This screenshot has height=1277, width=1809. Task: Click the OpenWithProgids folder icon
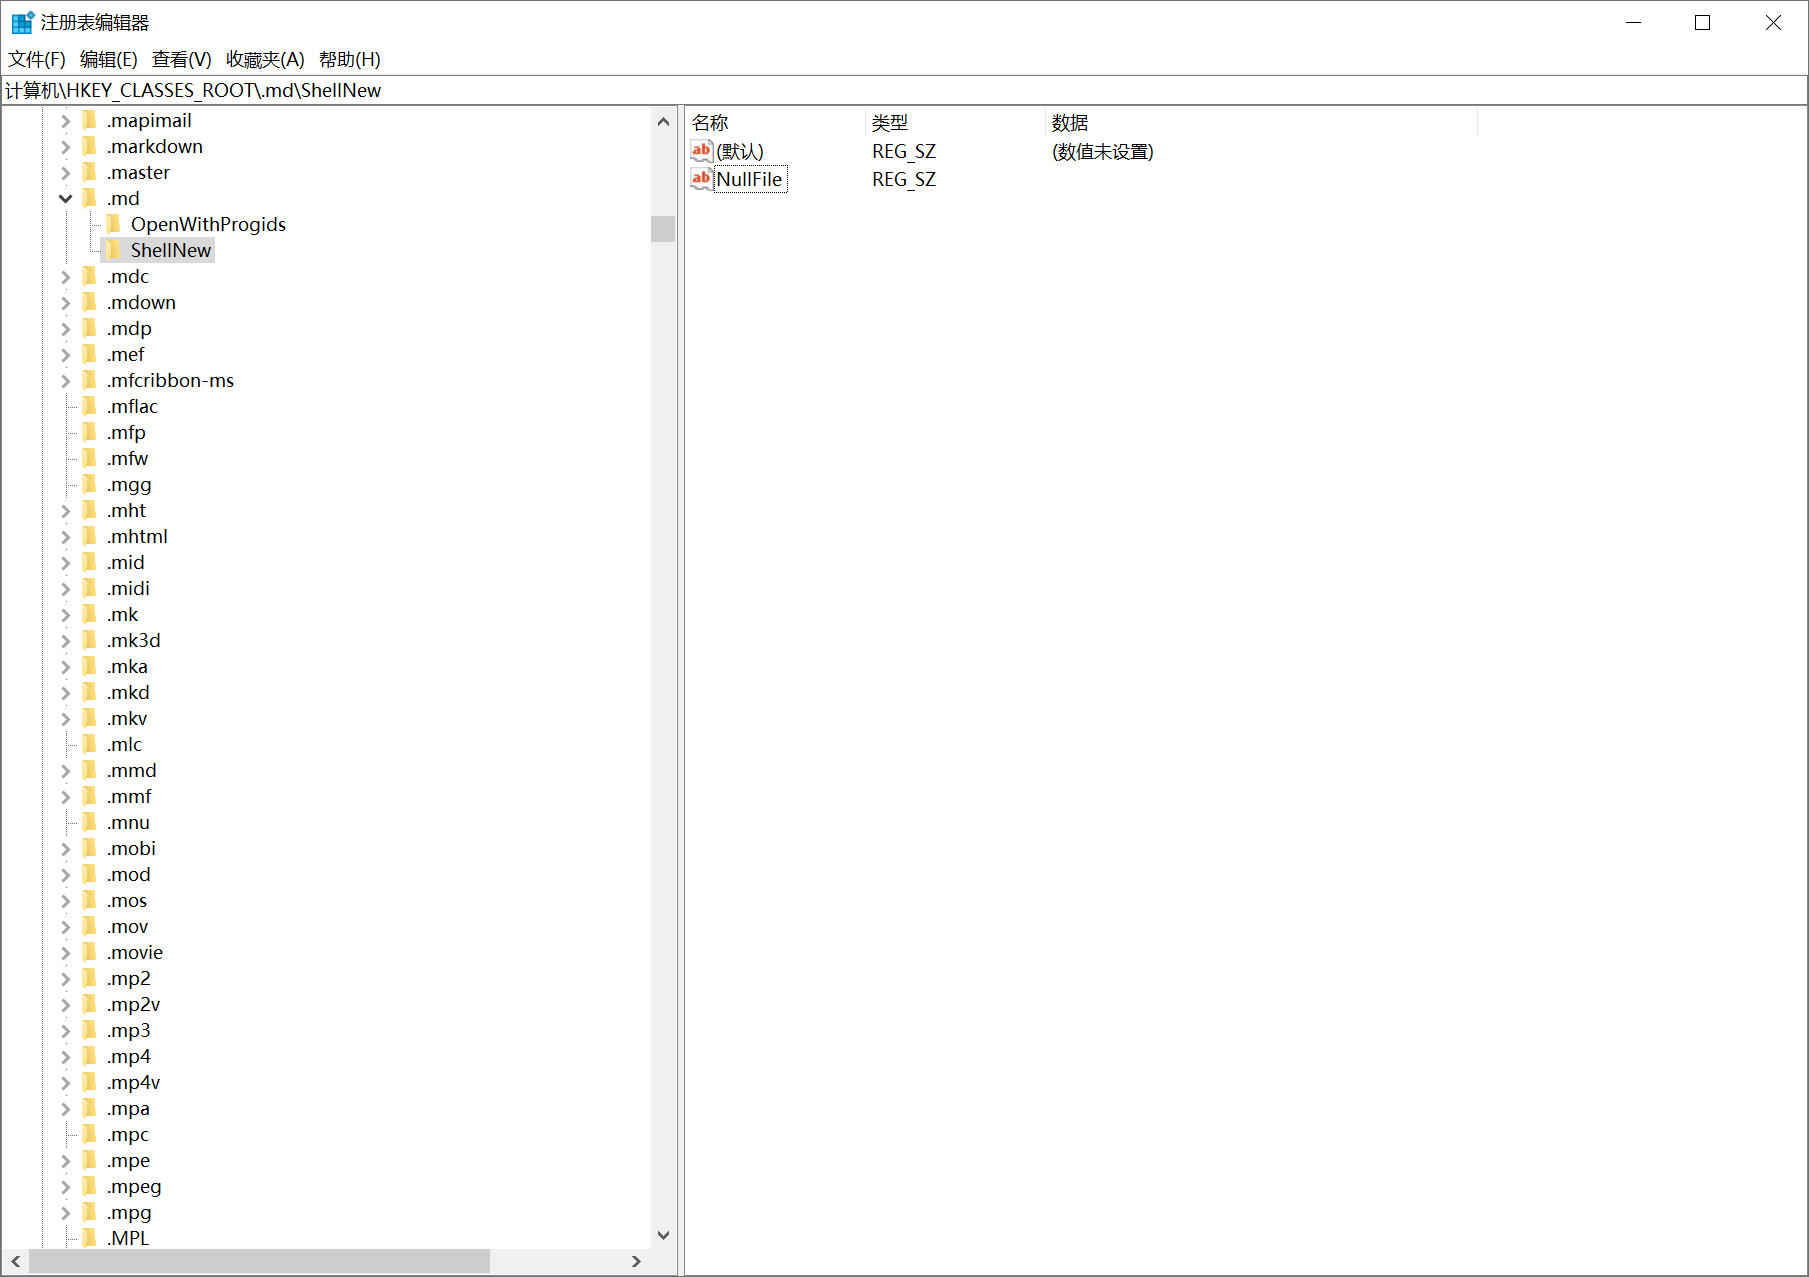click(113, 224)
